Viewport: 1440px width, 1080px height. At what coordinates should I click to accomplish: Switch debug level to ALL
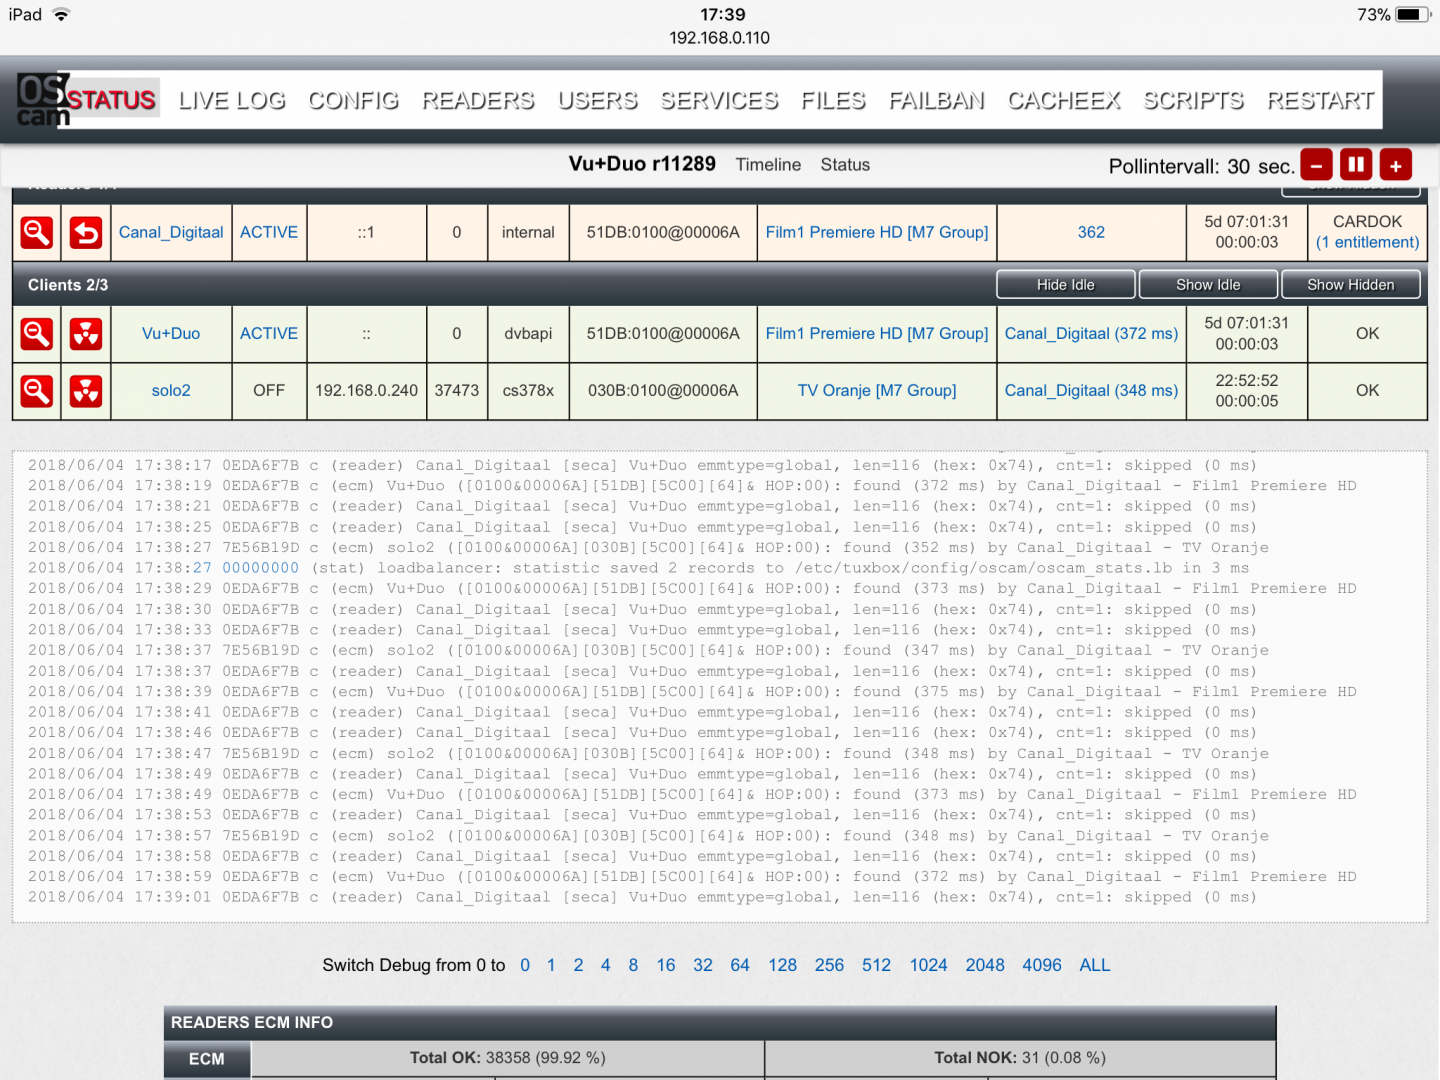point(1094,965)
